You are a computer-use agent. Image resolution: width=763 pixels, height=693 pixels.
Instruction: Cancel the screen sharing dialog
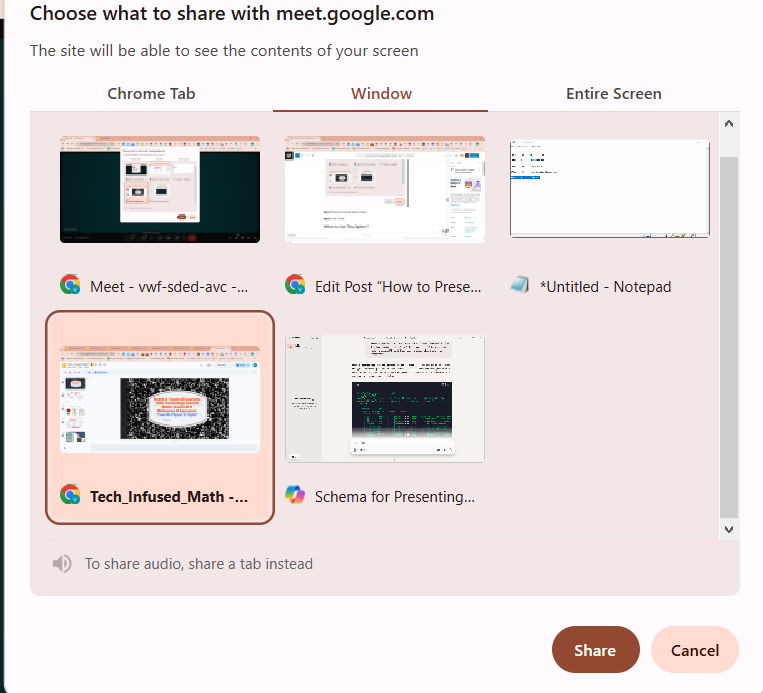click(694, 650)
